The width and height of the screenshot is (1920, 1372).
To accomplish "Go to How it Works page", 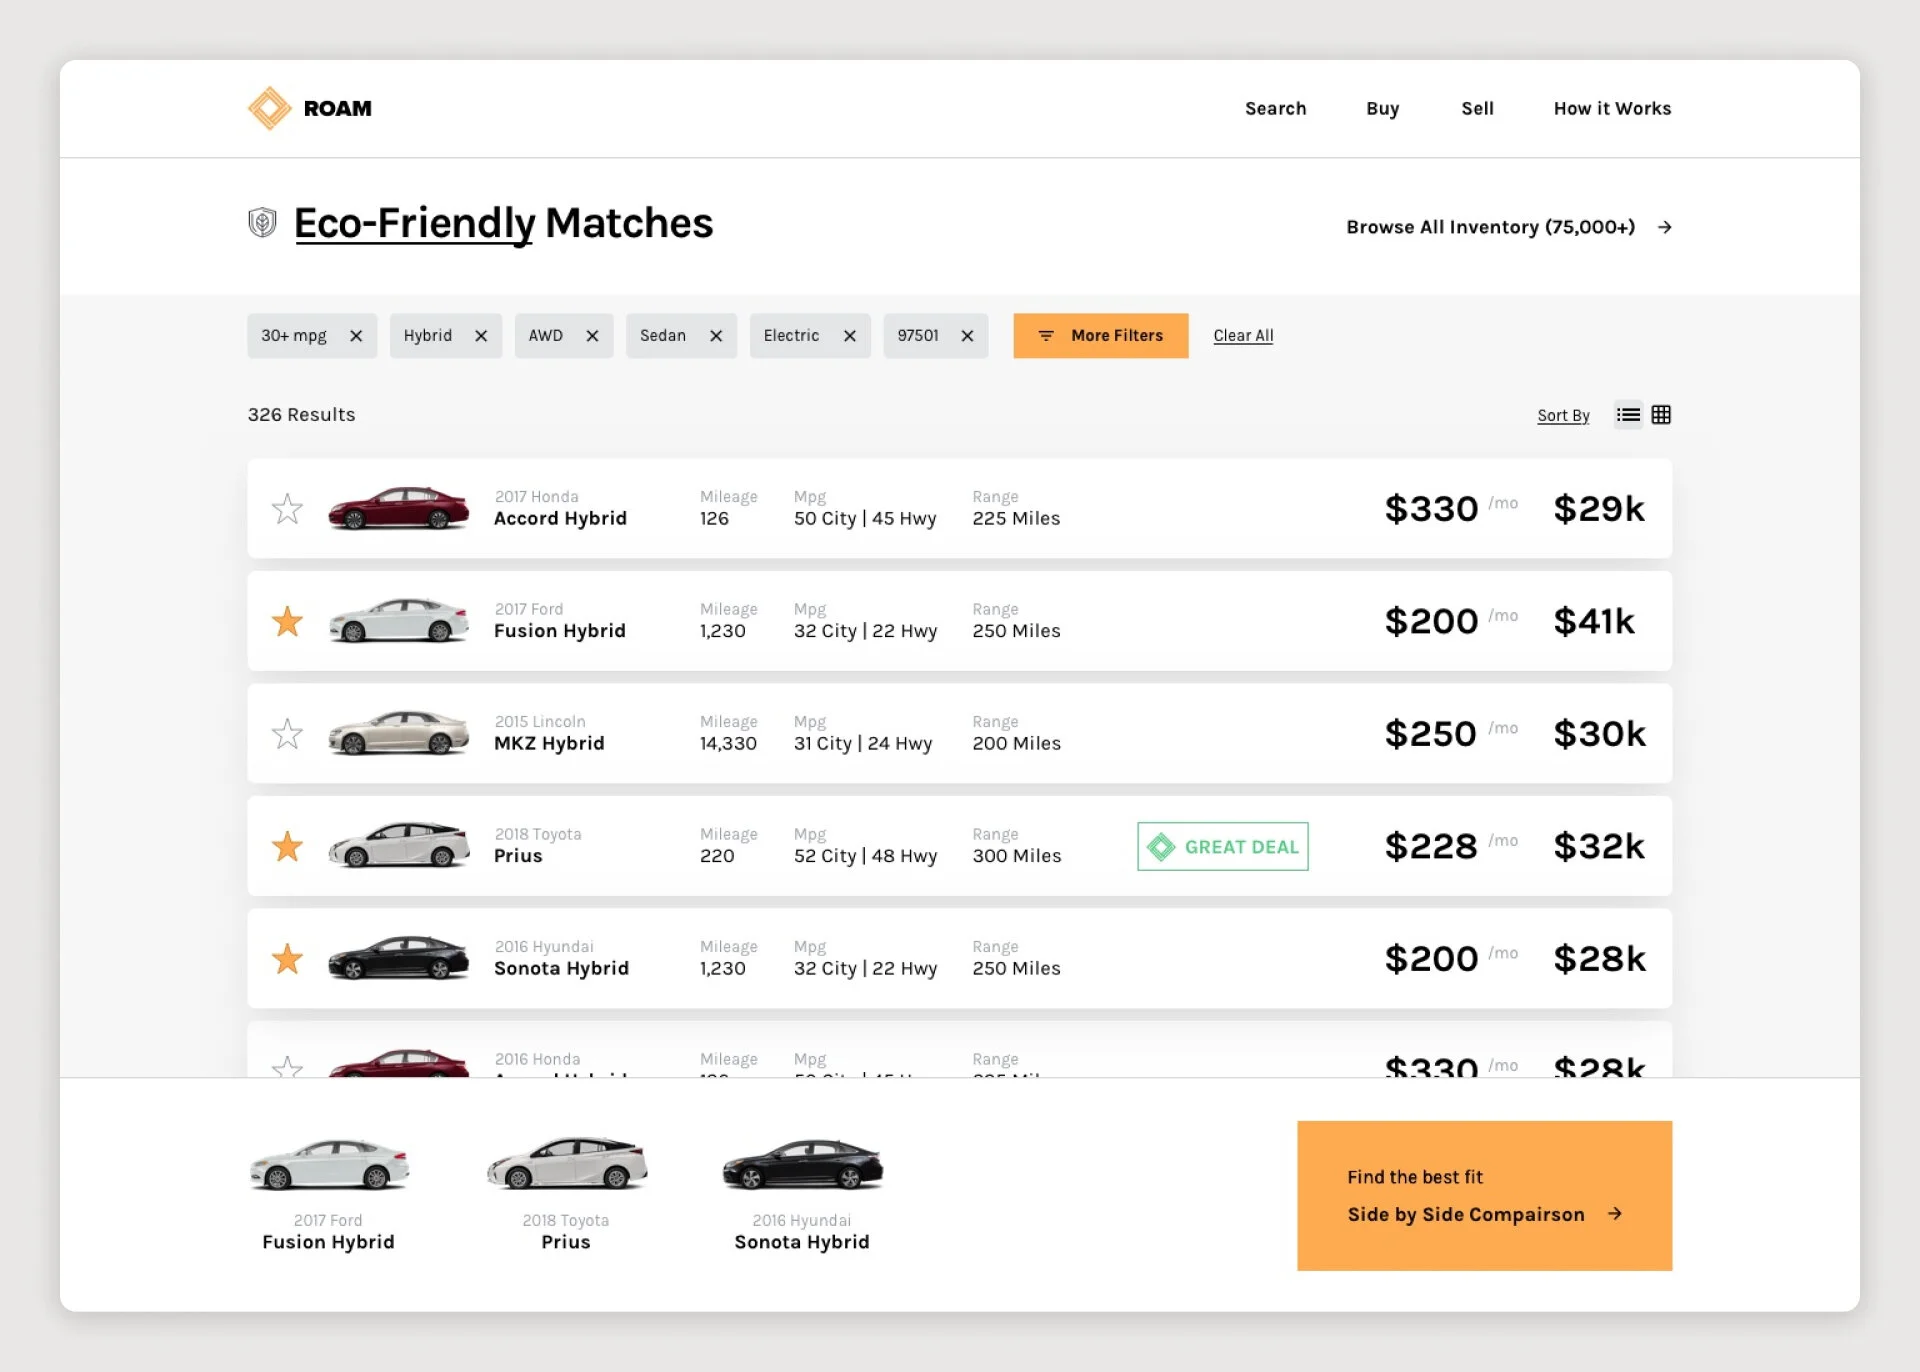I will (1611, 108).
